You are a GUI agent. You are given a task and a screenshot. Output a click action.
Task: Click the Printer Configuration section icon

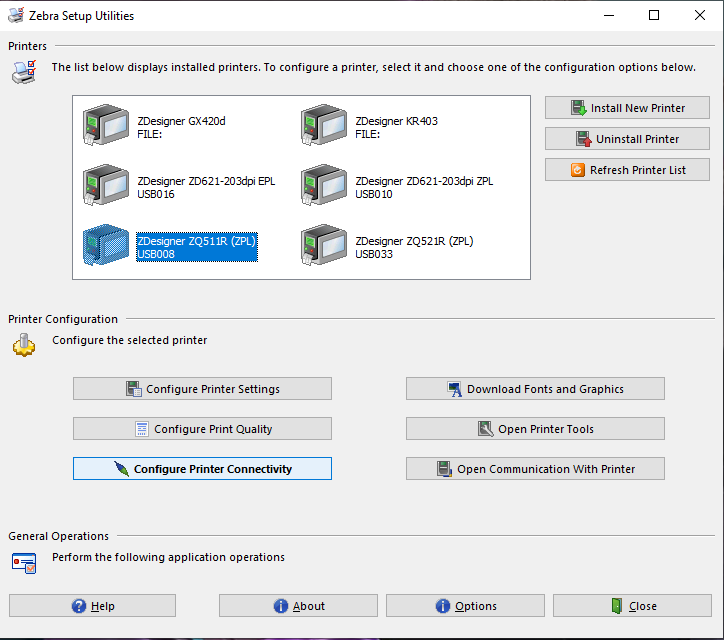pos(24,345)
